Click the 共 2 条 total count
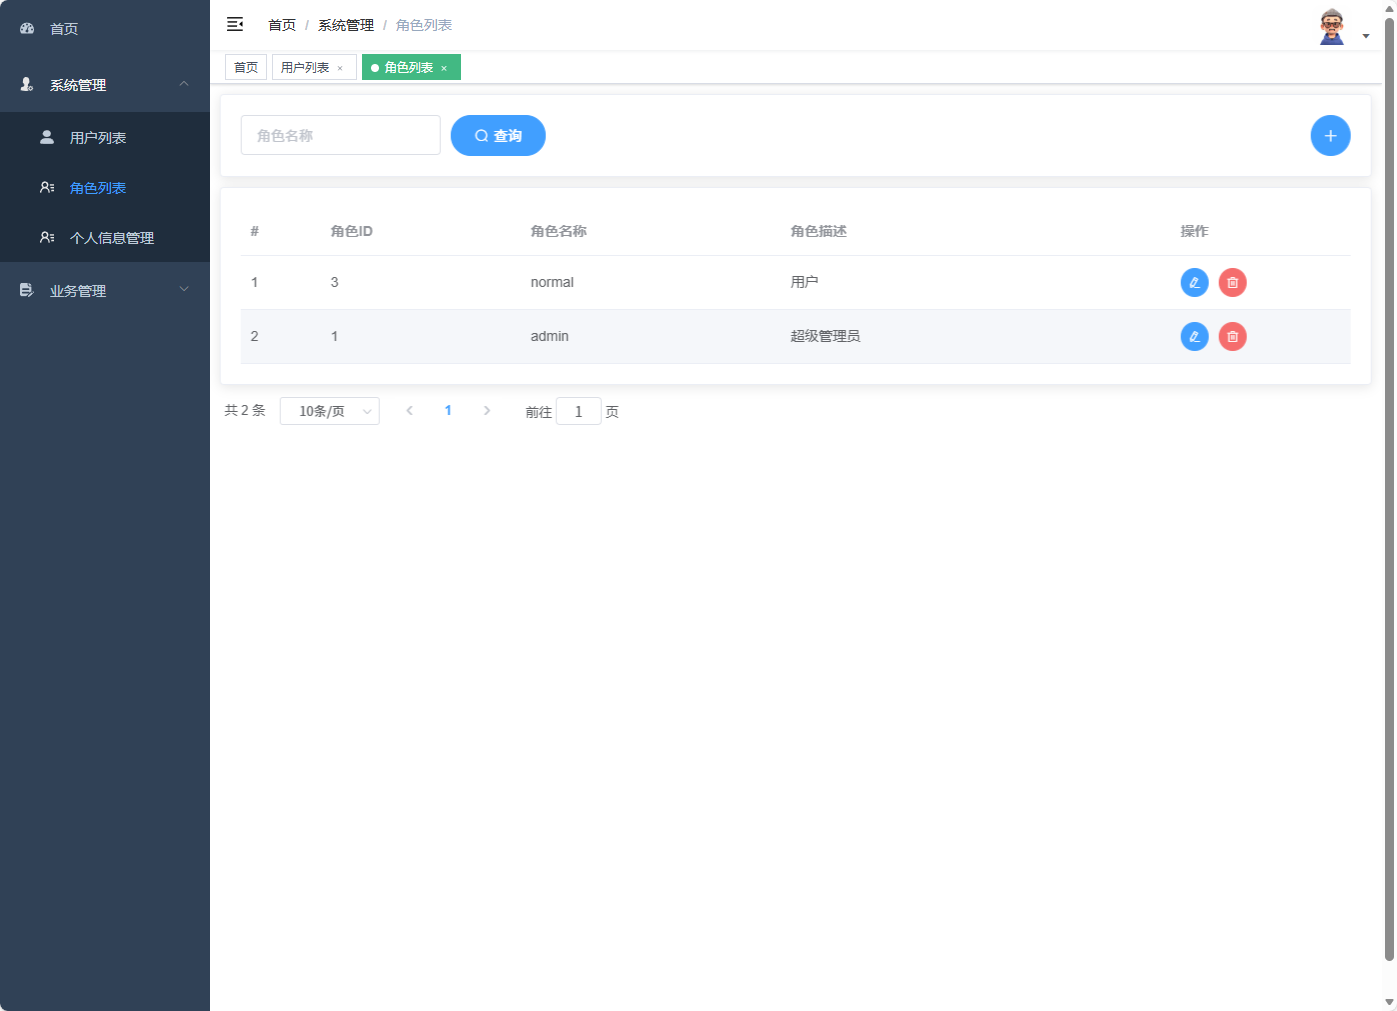This screenshot has width=1397, height=1011. (245, 410)
